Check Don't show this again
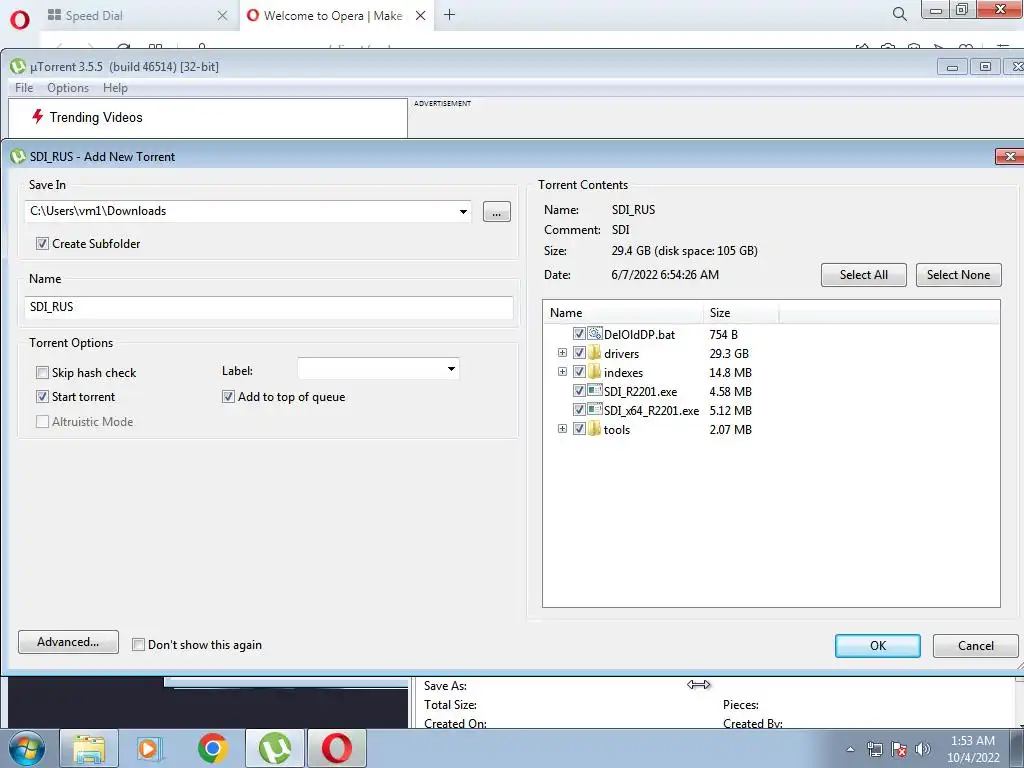 tap(138, 645)
